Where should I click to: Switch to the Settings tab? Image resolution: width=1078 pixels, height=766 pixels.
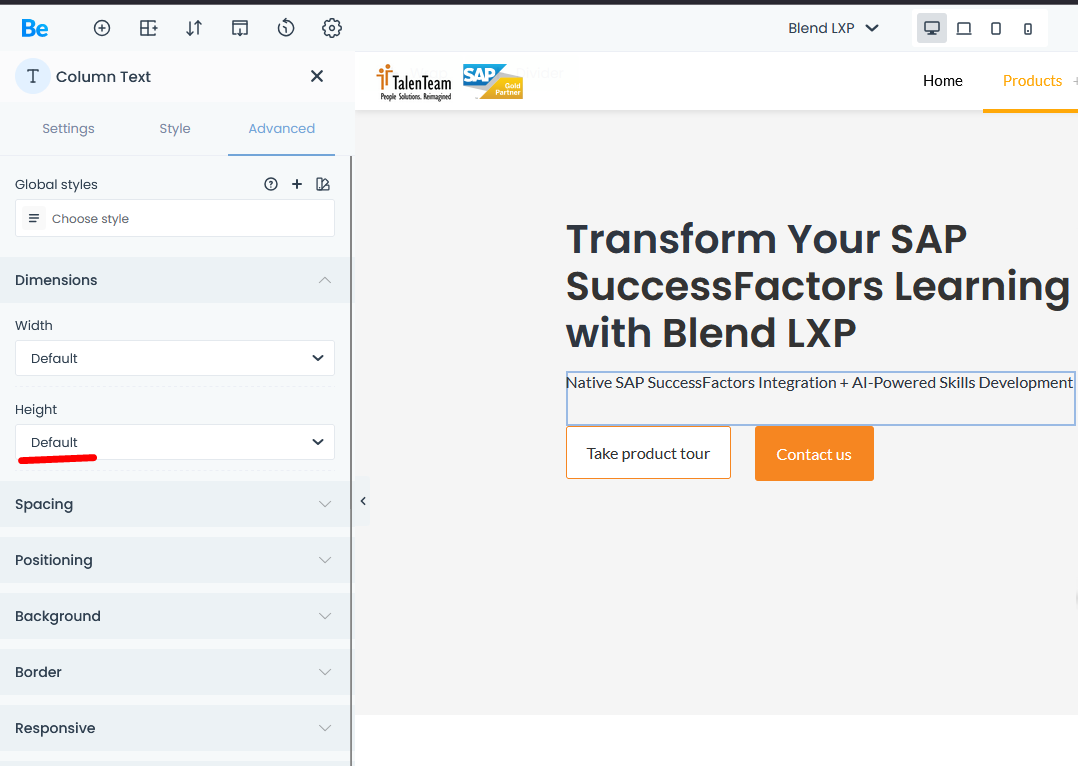68,128
